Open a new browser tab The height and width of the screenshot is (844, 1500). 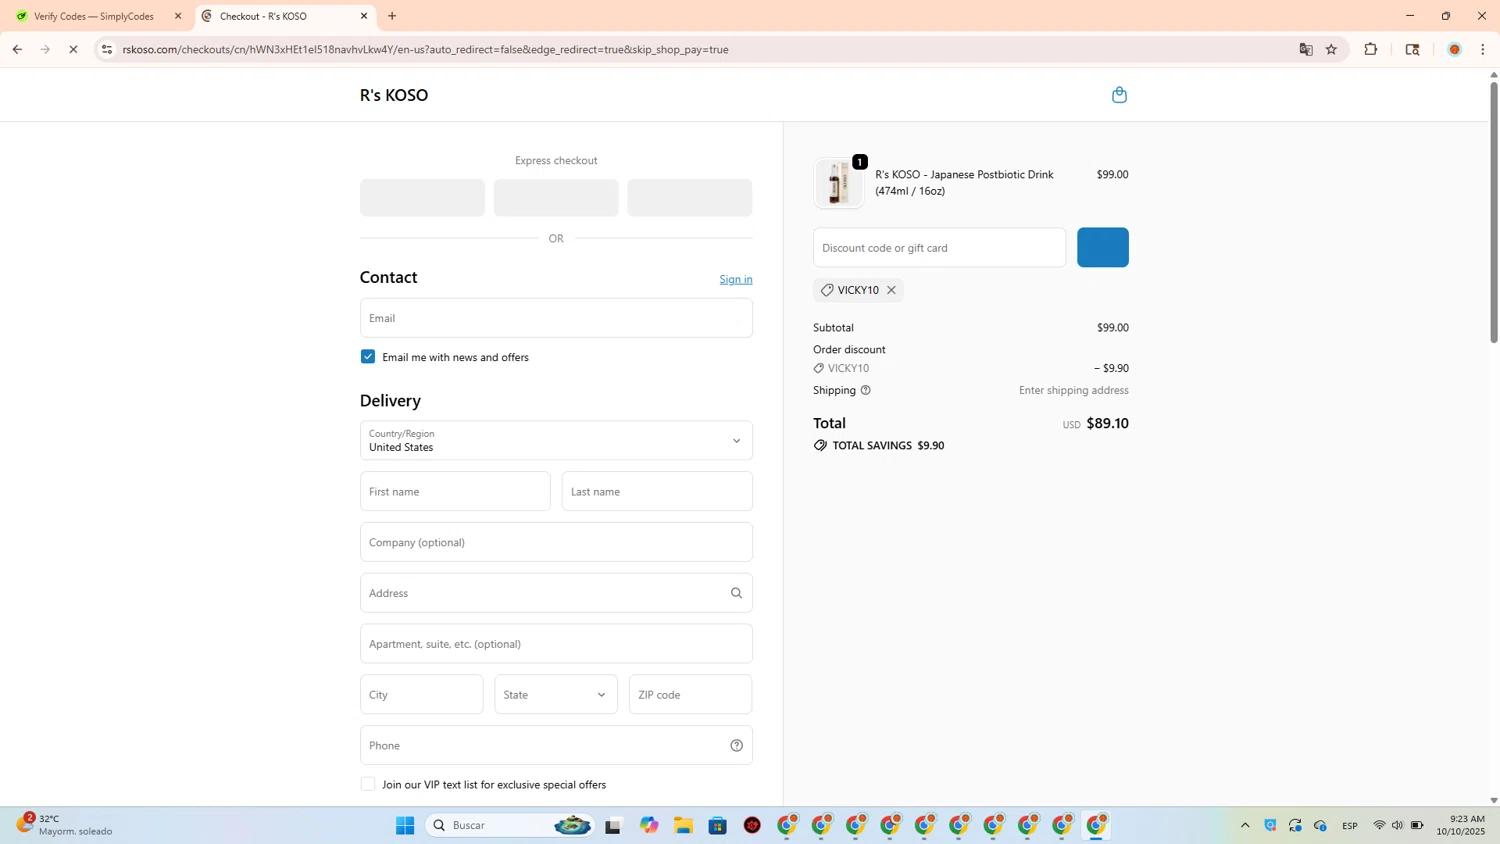click(392, 16)
